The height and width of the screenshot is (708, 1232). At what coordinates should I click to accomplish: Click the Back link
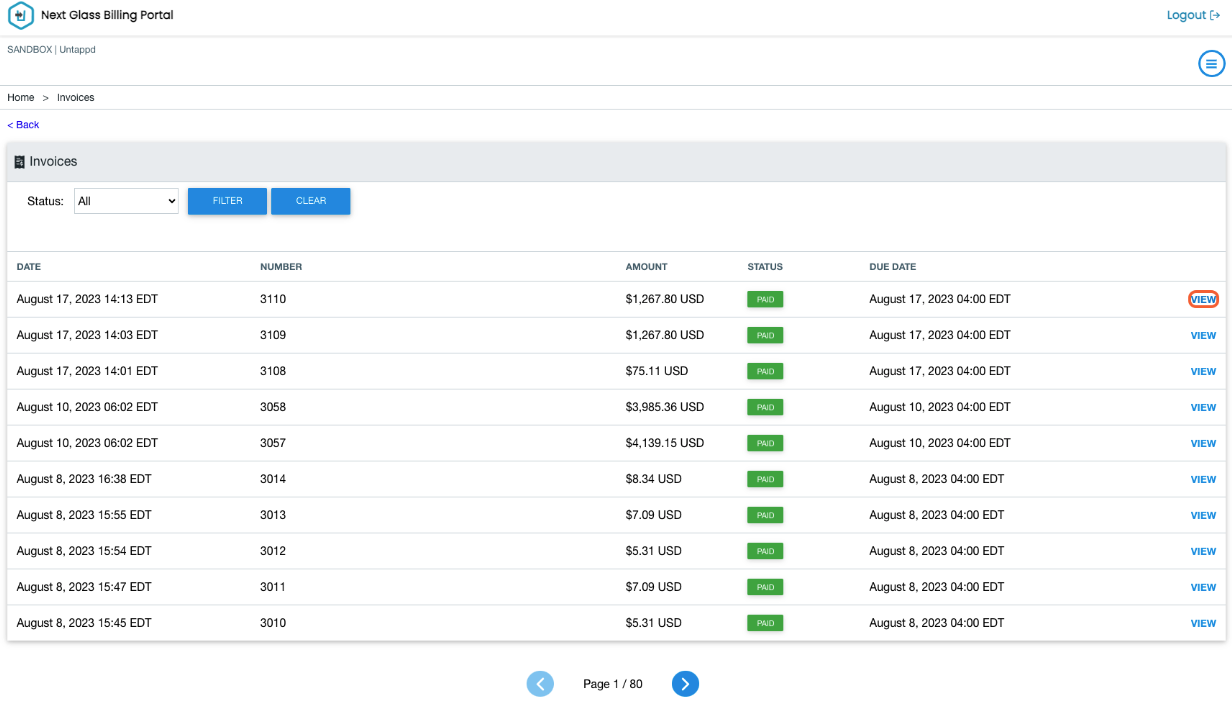pos(23,125)
